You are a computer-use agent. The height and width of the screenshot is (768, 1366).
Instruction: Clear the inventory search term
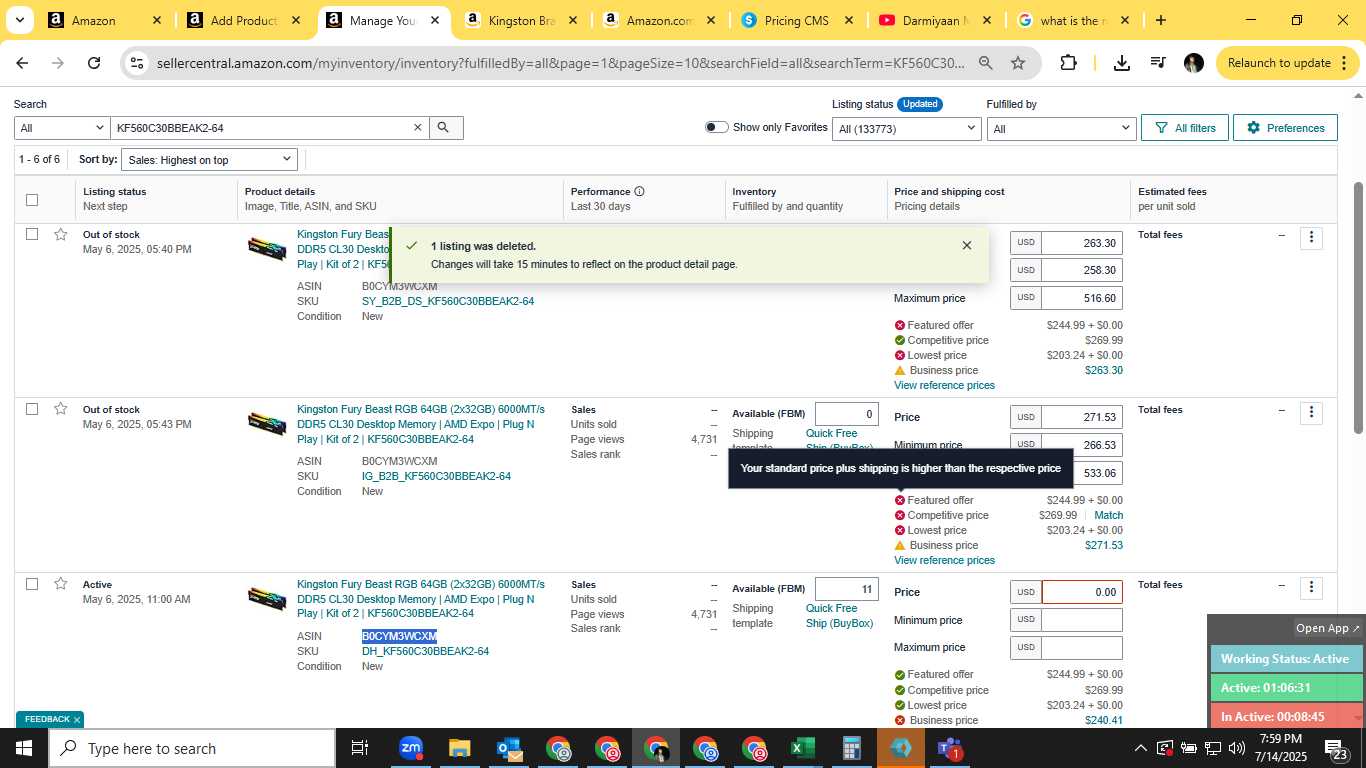pyautogui.click(x=418, y=128)
